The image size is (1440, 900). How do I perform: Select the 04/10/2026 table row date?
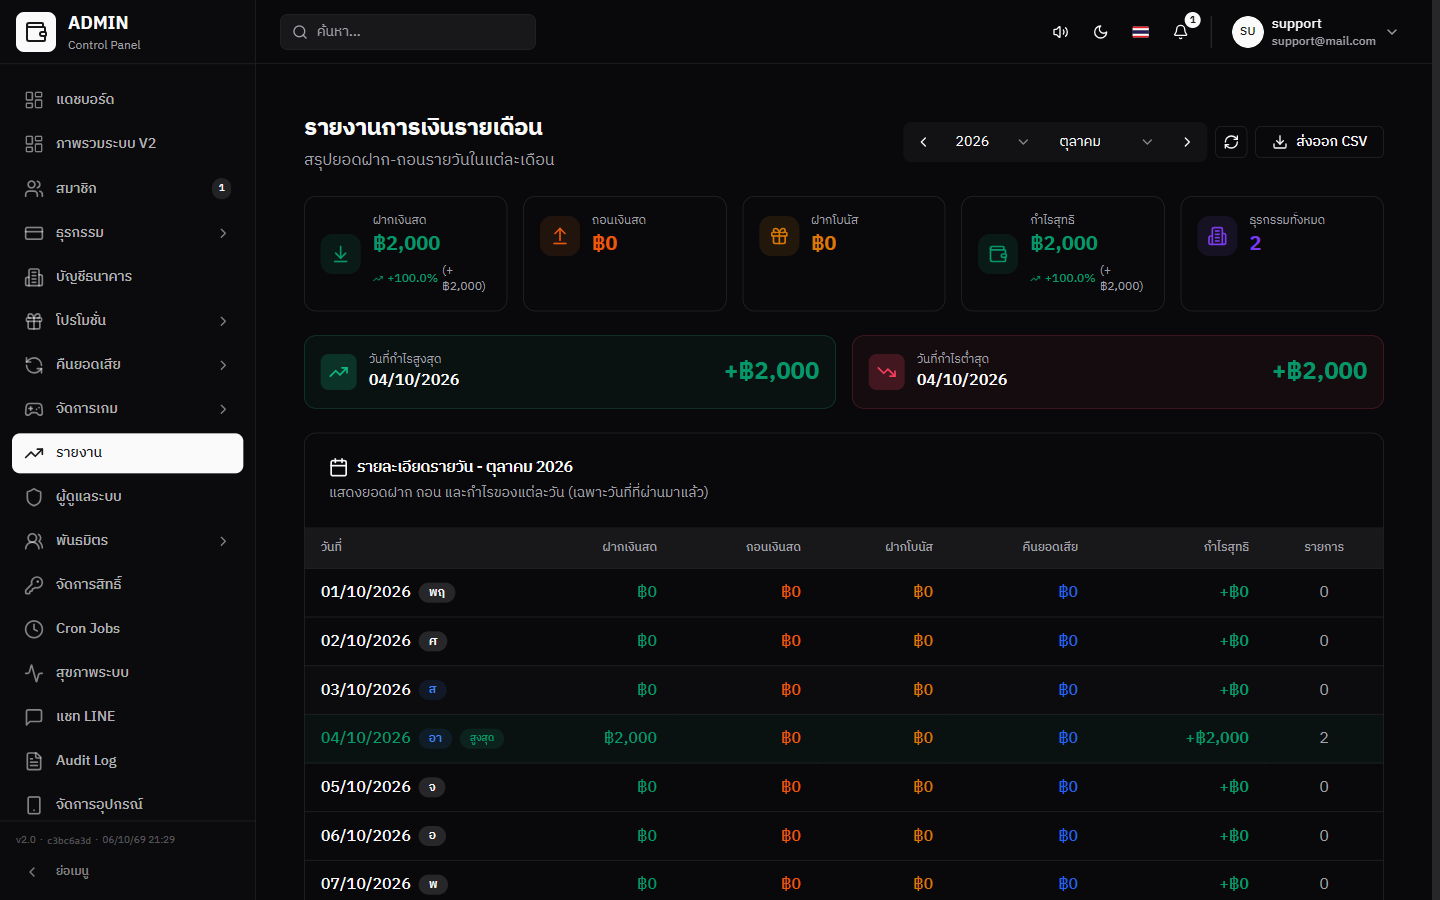(366, 738)
